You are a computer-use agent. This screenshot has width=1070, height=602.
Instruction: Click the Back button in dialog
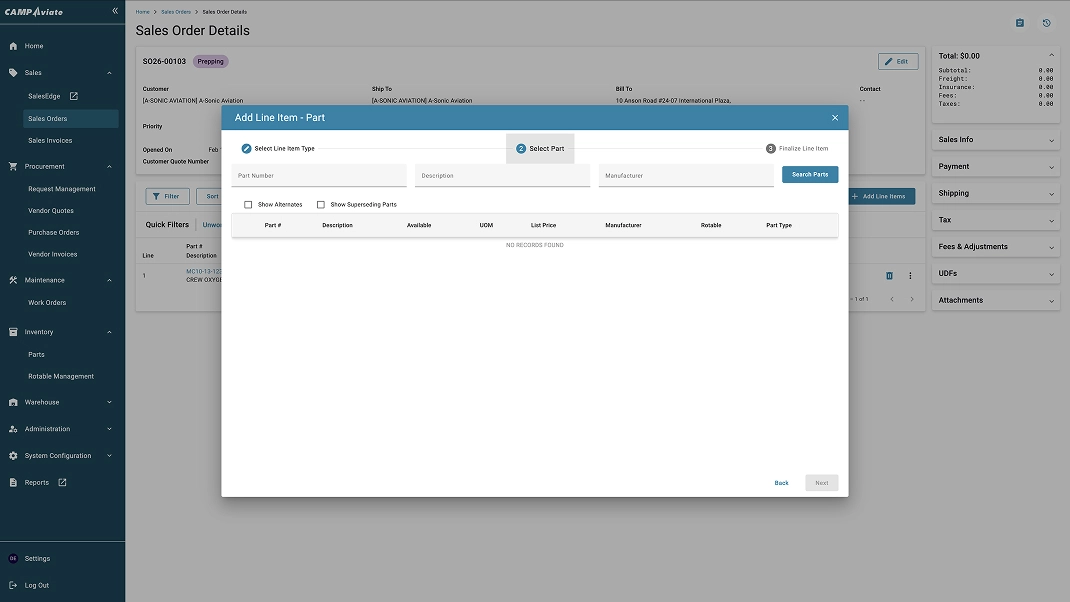pos(781,483)
